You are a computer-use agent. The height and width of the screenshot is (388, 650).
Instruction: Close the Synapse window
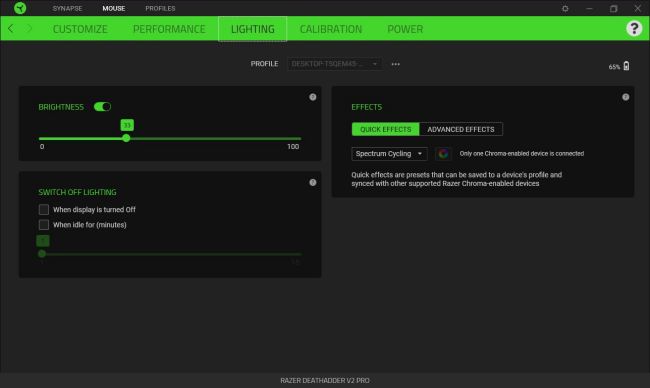click(x=638, y=8)
